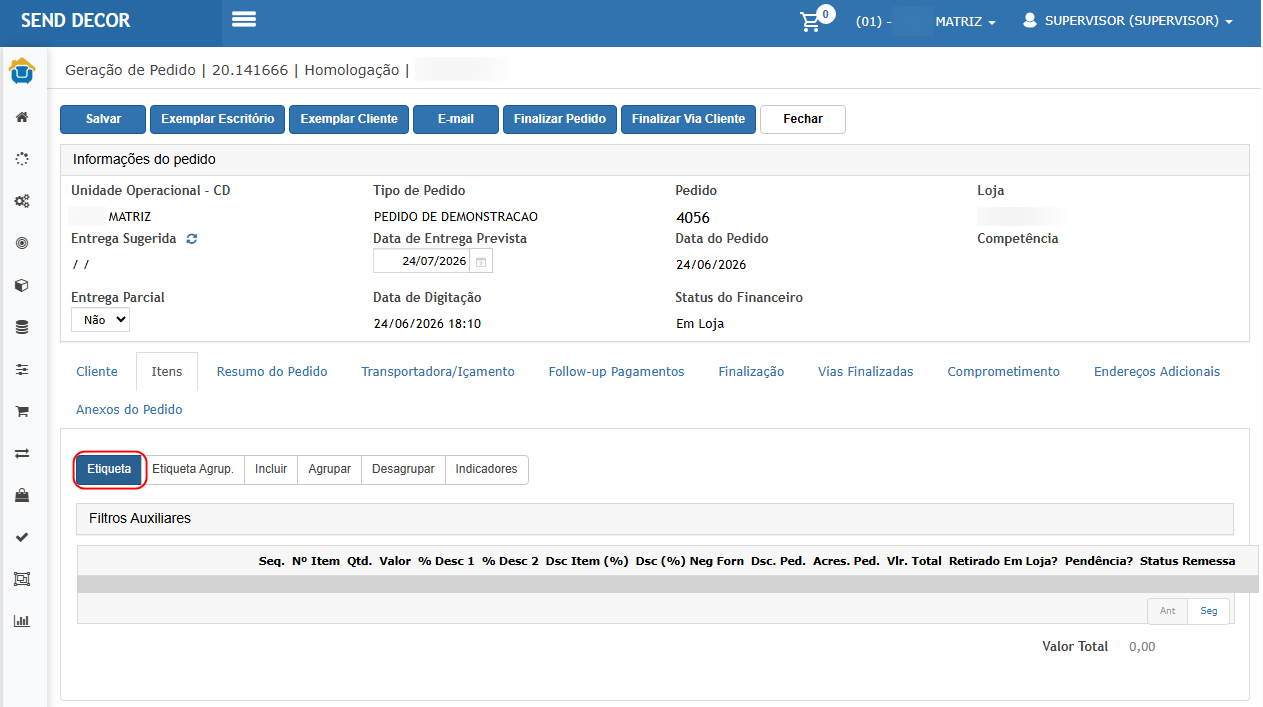Screen dimensions: 1263x707
Task: Click Incluir to add an item
Action: [271, 469]
